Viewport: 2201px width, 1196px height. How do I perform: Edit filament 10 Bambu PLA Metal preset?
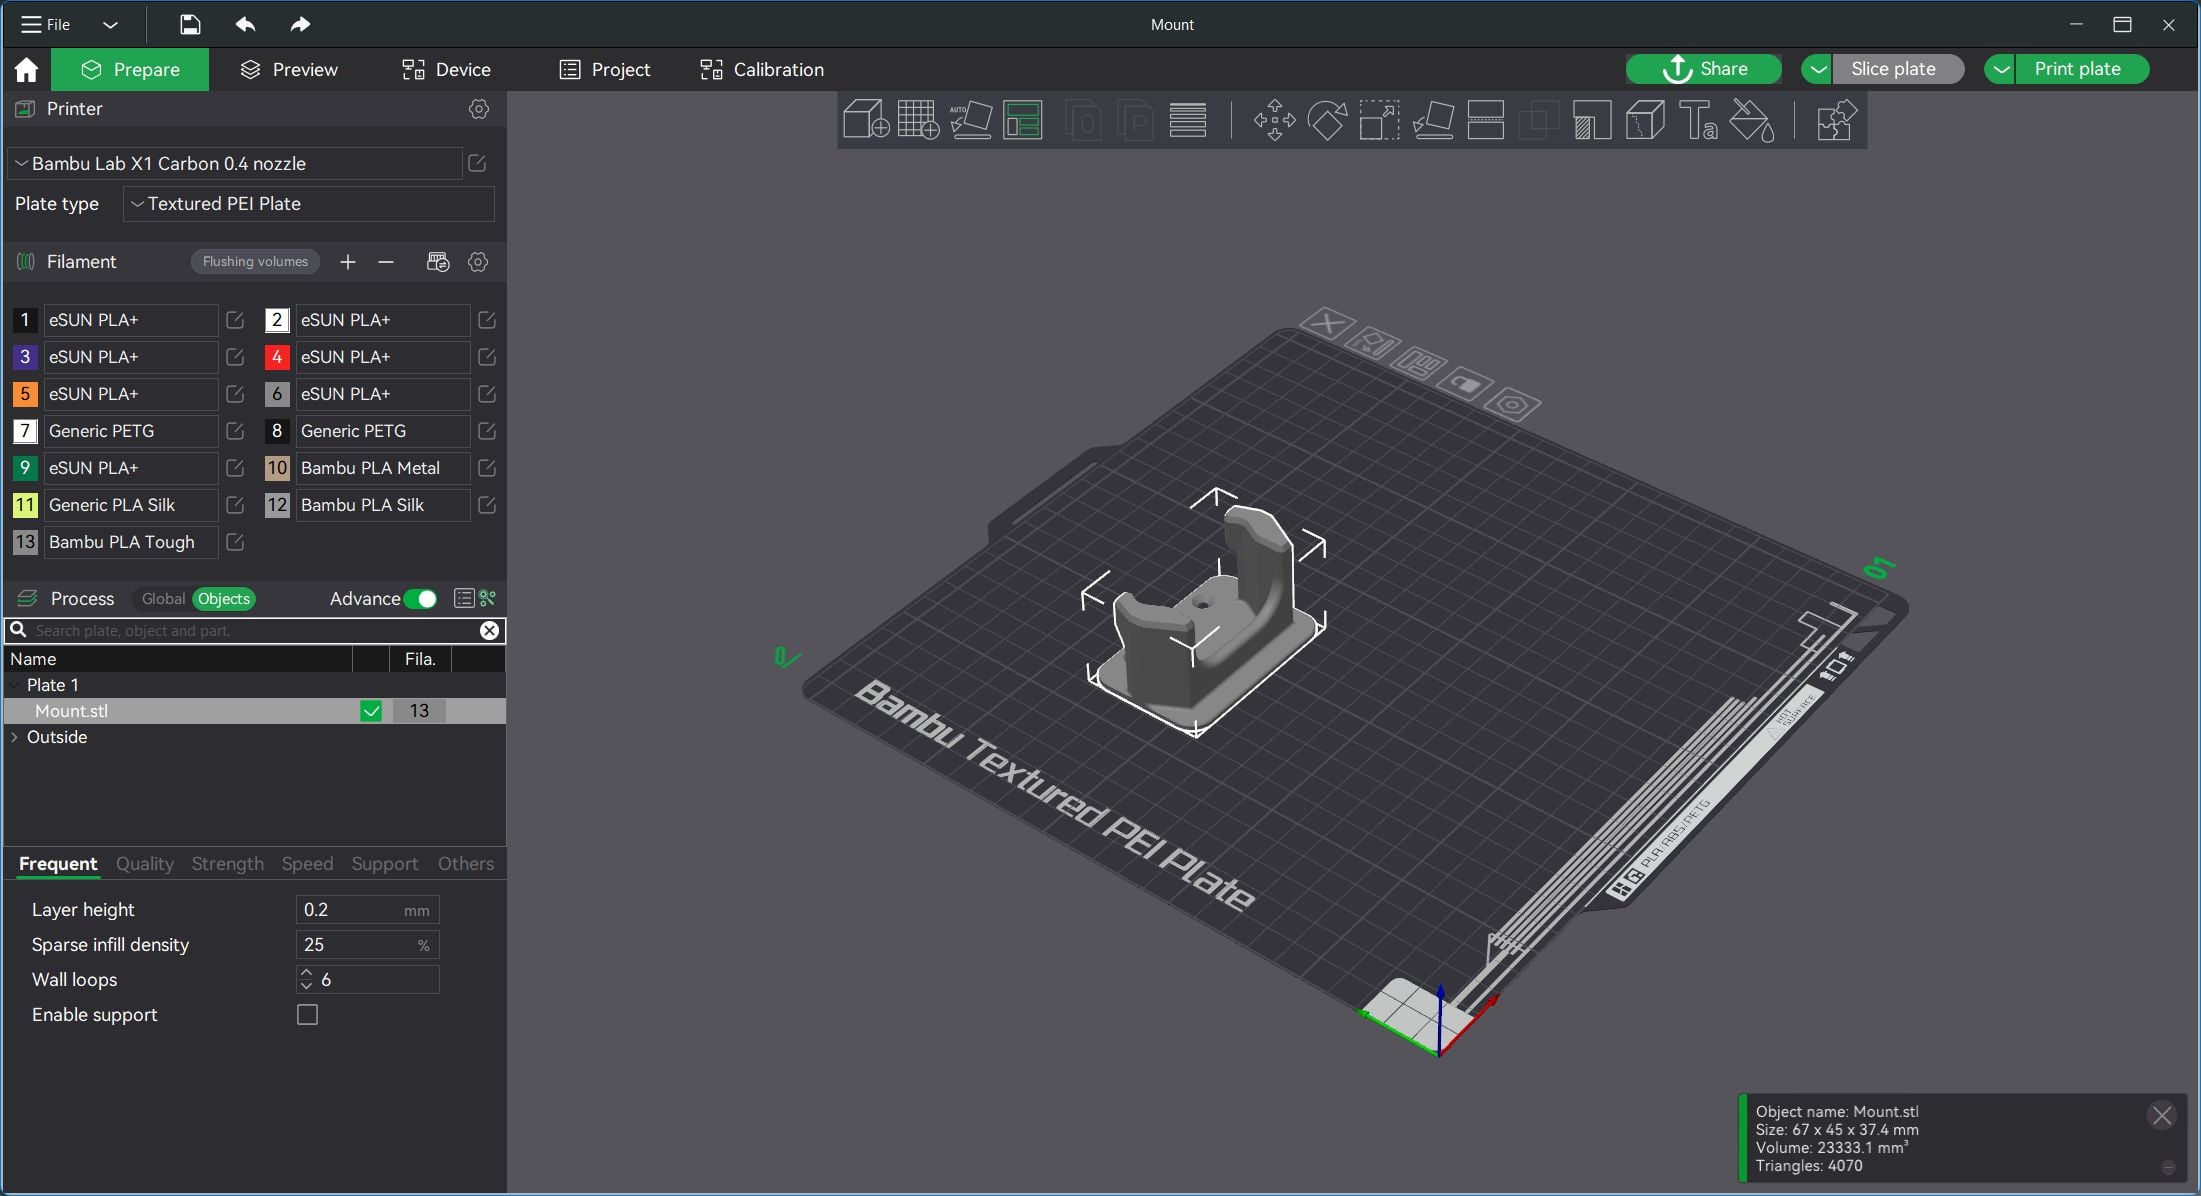[x=487, y=468]
